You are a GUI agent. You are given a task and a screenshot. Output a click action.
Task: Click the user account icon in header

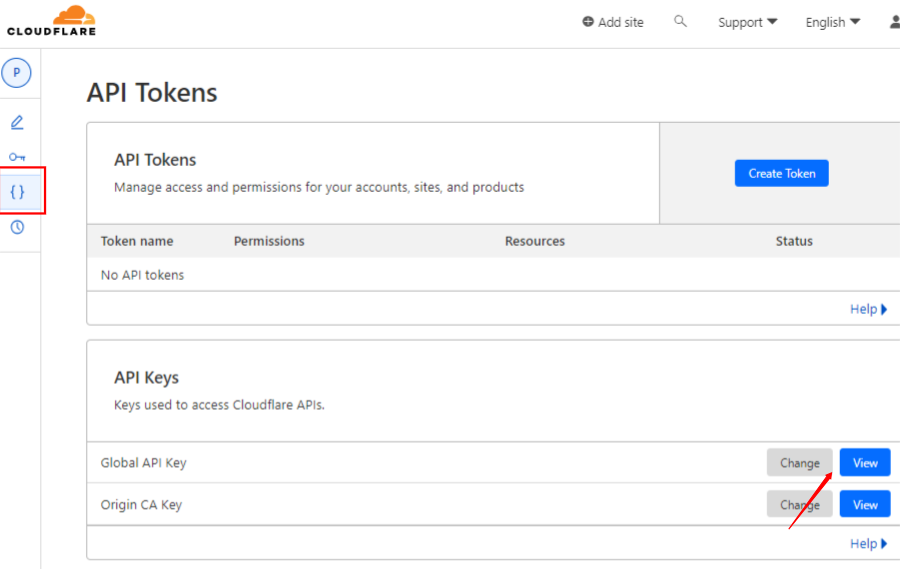[x=895, y=22]
